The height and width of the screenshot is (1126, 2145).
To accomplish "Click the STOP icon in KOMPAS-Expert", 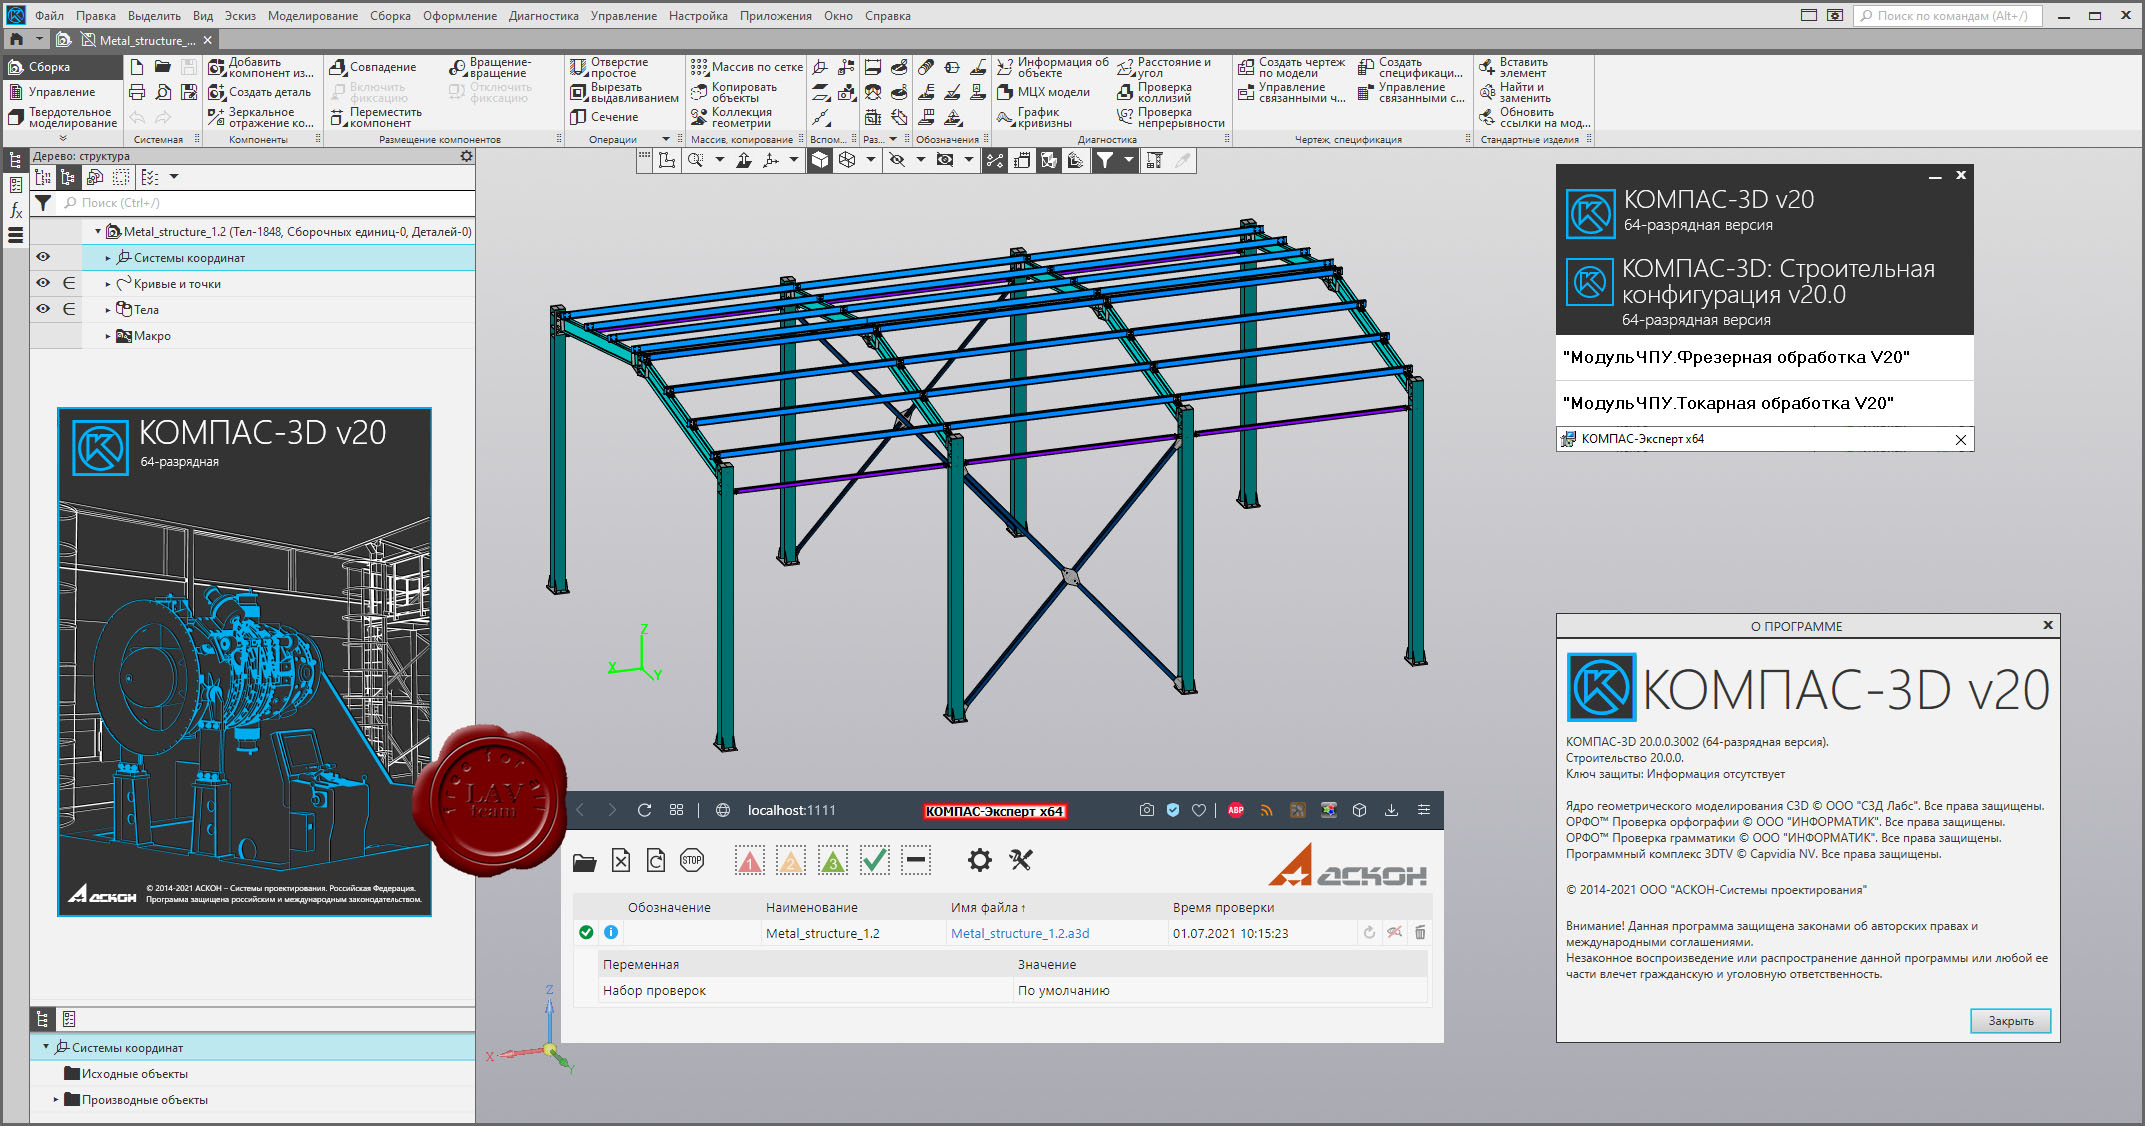I will tap(692, 860).
